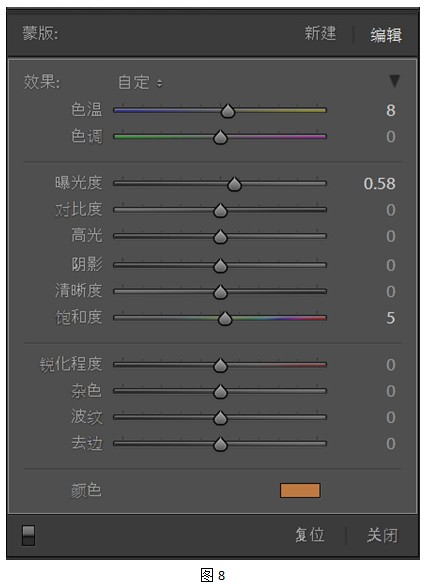Viewport: 426px width, 585px height.
Task: Click the 曝光度 value field 0.58
Action: [x=379, y=184]
